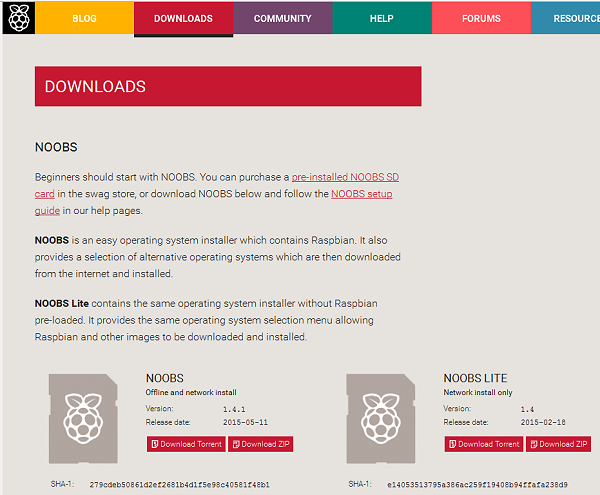600x495 pixels.
Task: Click the NOOBS section heading
Action: click(x=56, y=147)
